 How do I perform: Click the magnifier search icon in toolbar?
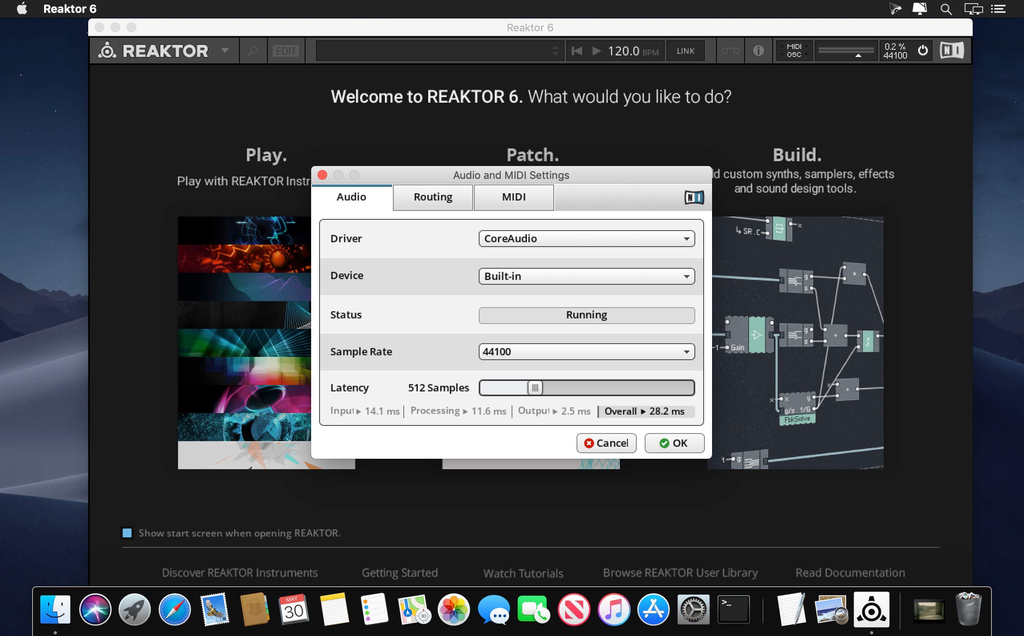tap(253, 51)
